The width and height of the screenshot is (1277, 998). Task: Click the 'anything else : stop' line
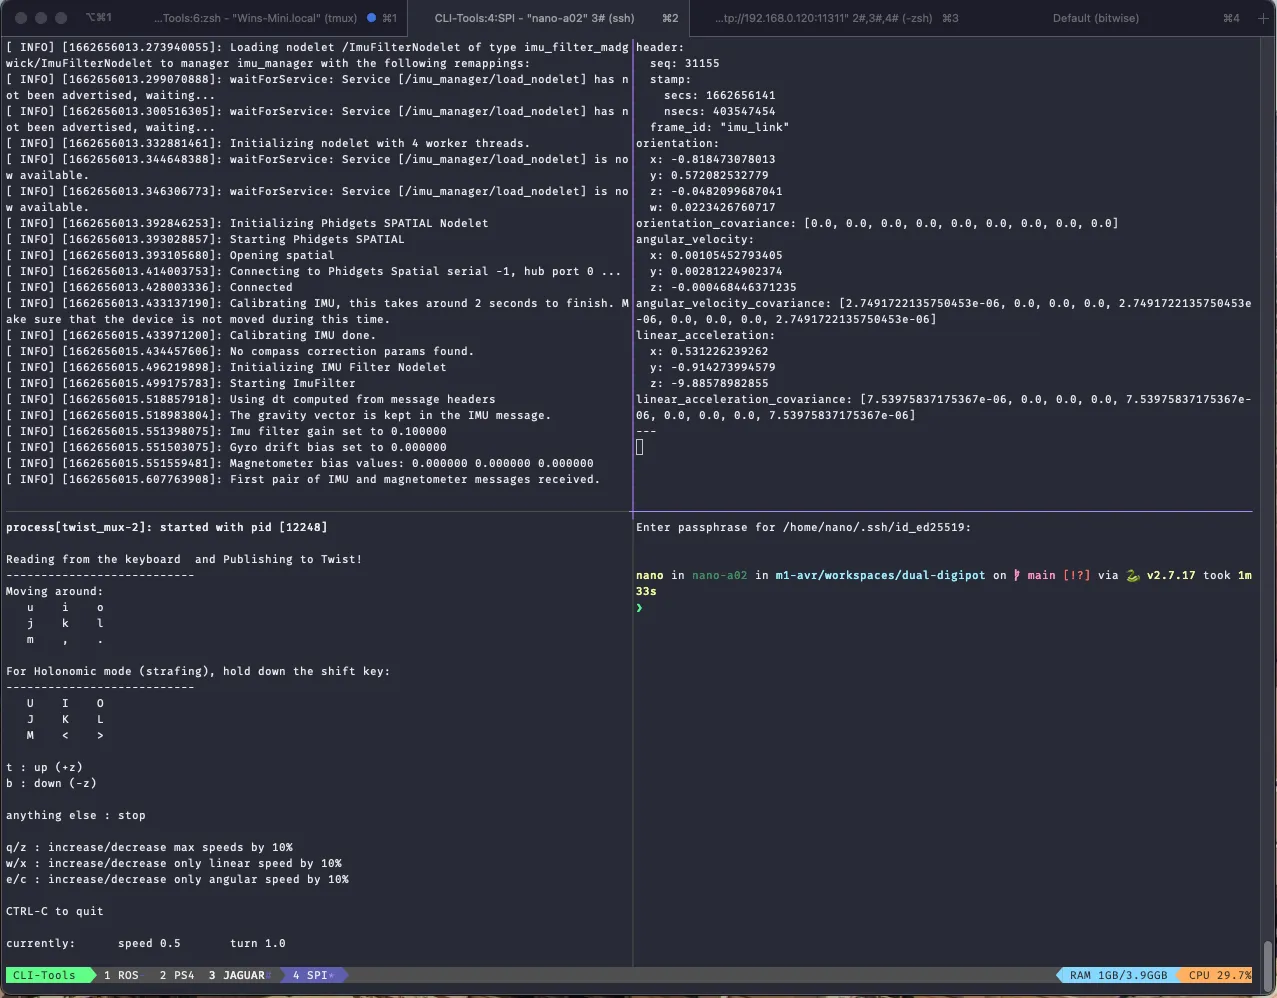coord(76,815)
